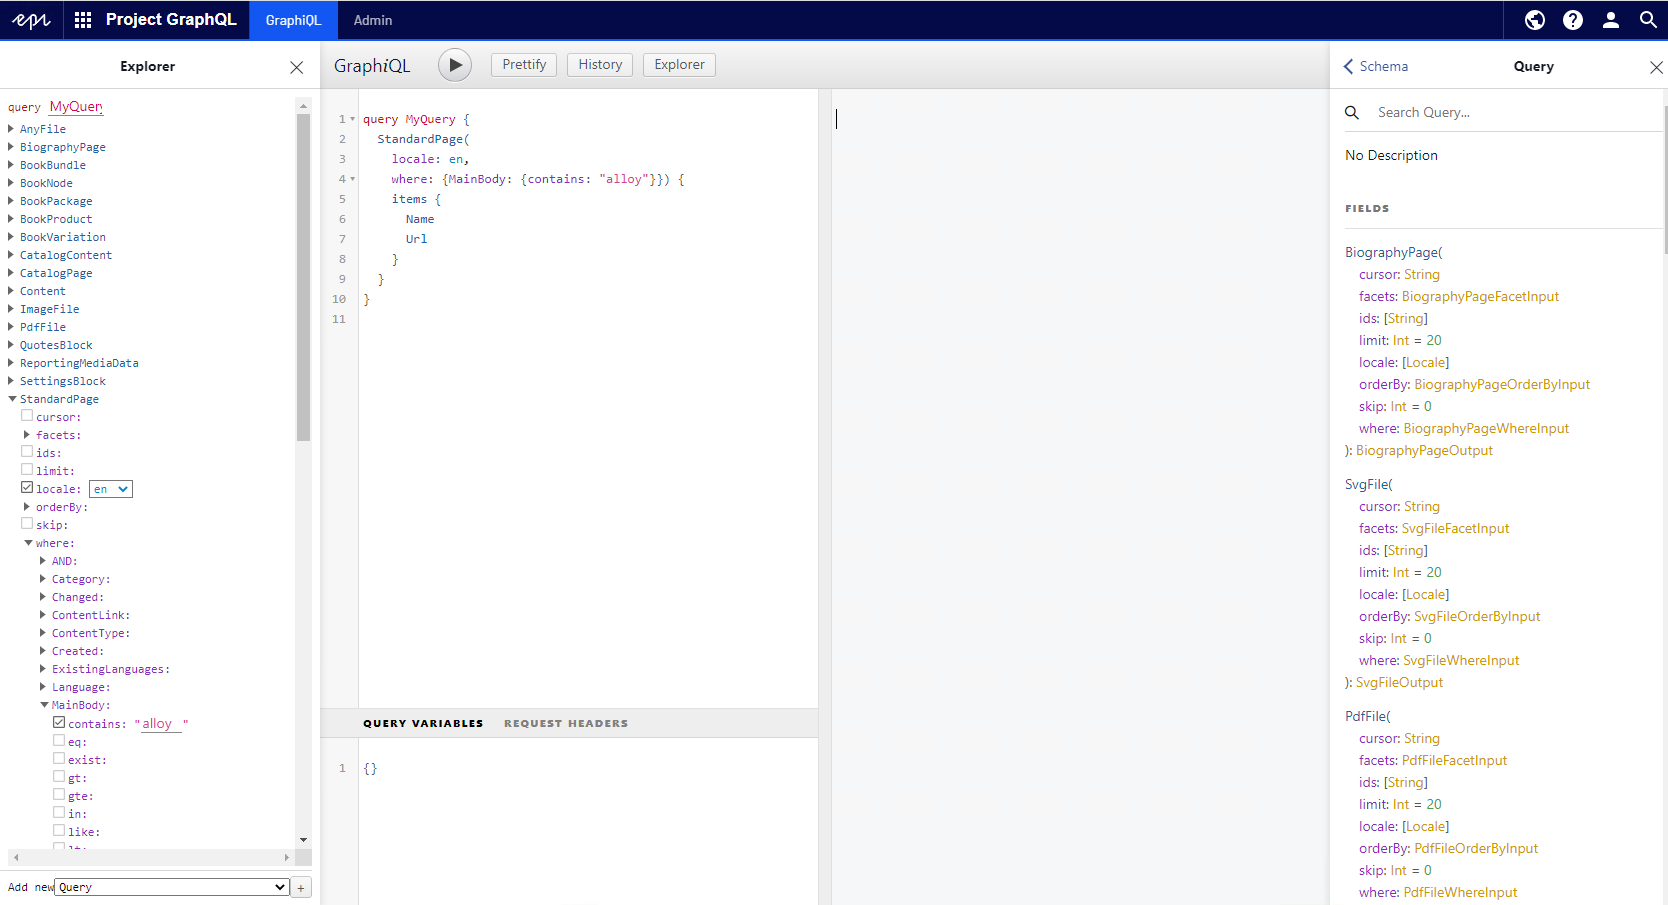This screenshot has height=905, width=1668.
Task: Fold line 1 query code arrow
Action: coord(352,119)
